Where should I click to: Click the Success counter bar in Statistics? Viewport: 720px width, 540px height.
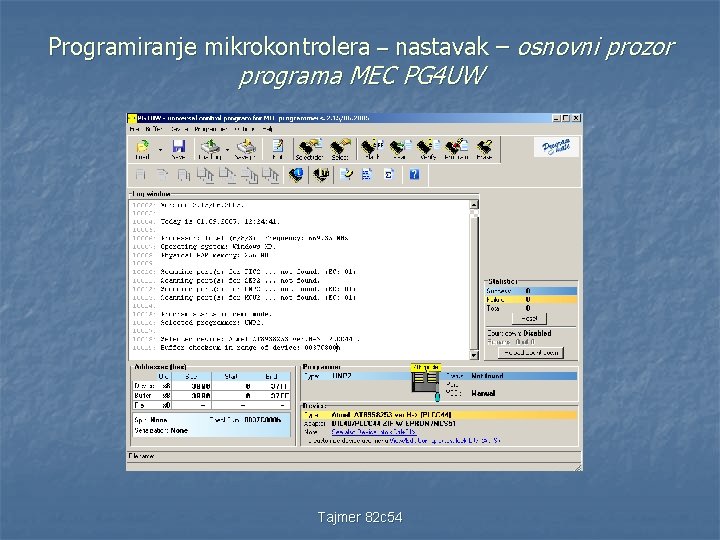(x=531, y=291)
